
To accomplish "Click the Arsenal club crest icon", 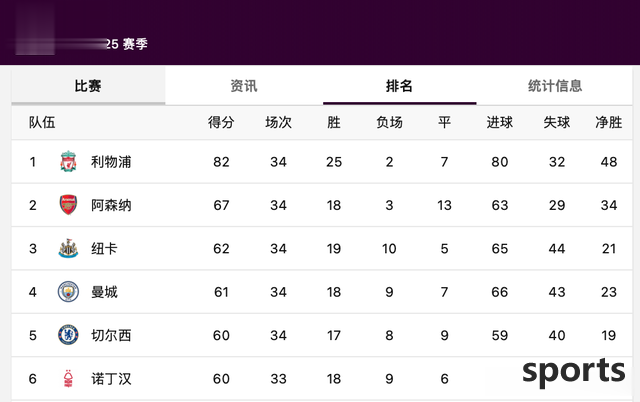I will tap(68, 205).
